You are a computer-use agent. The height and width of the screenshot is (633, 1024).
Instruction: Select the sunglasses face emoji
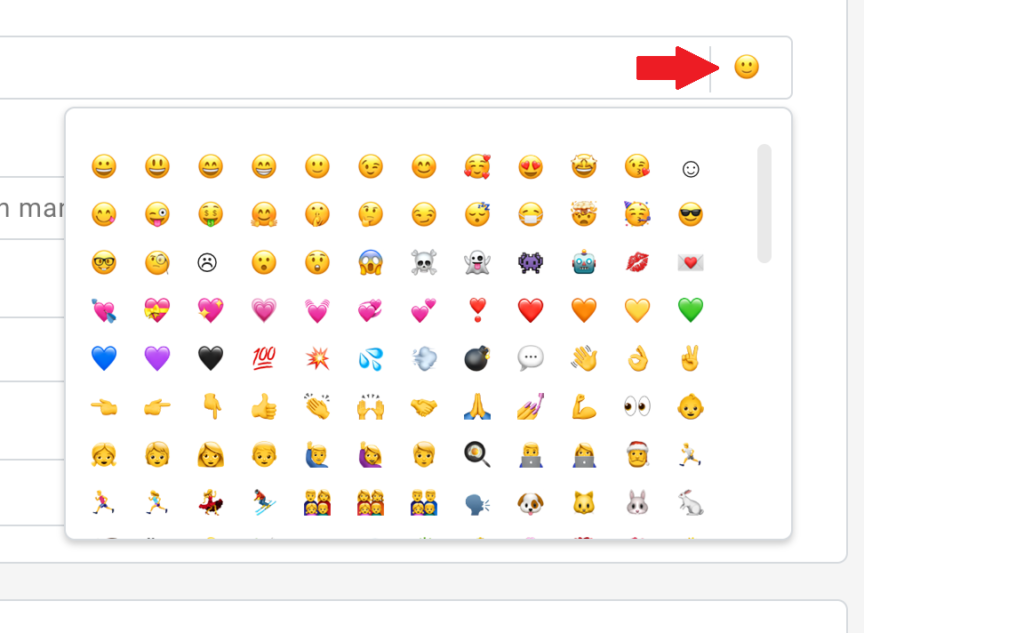(690, 214)
